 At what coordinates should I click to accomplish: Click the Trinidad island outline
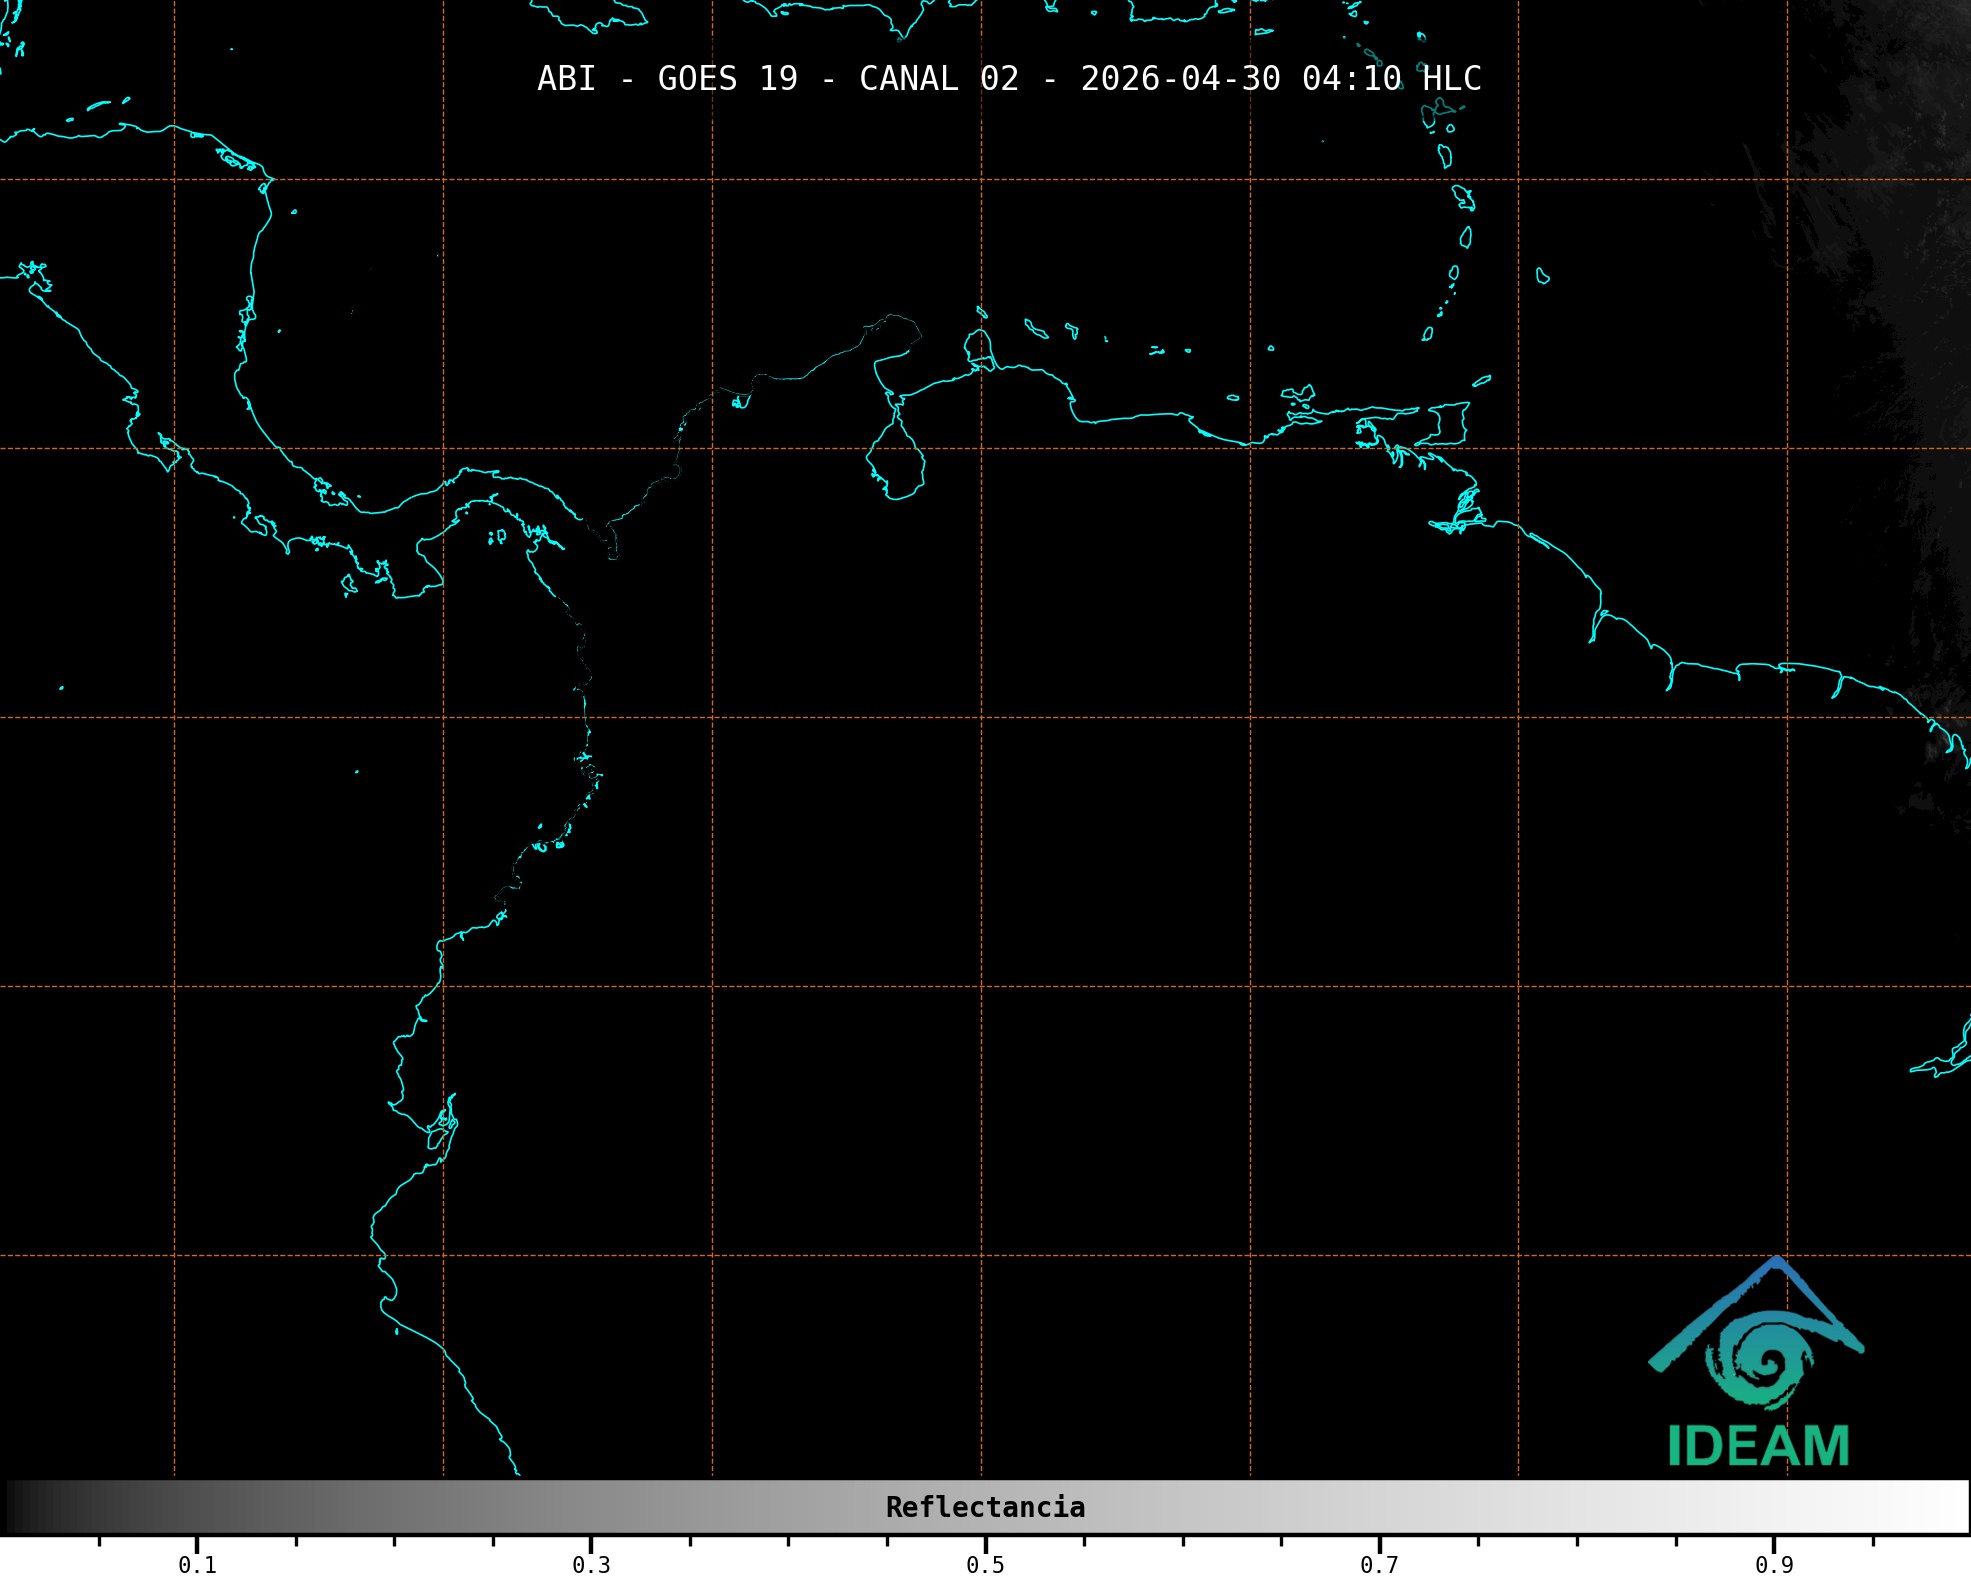click(1448, 424)
